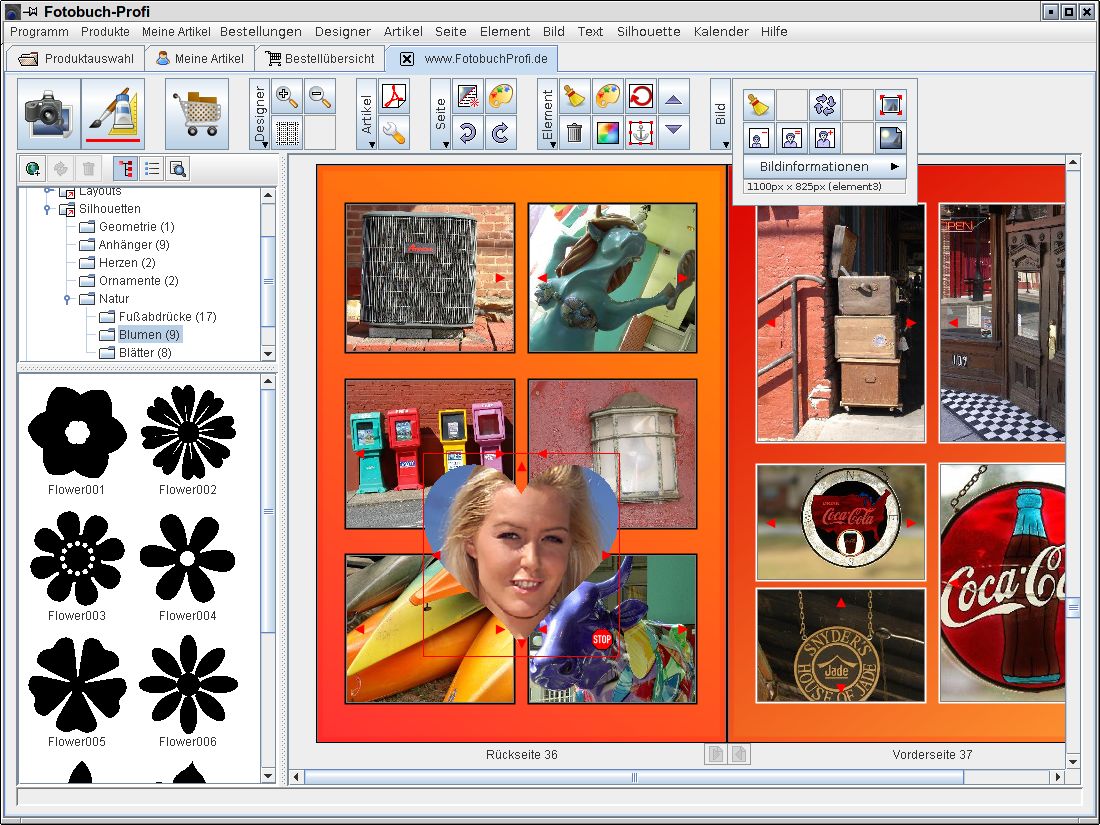Screen dimensions: 1100x825
Task: Open the Element group dropdown
Action: (547, 114)
